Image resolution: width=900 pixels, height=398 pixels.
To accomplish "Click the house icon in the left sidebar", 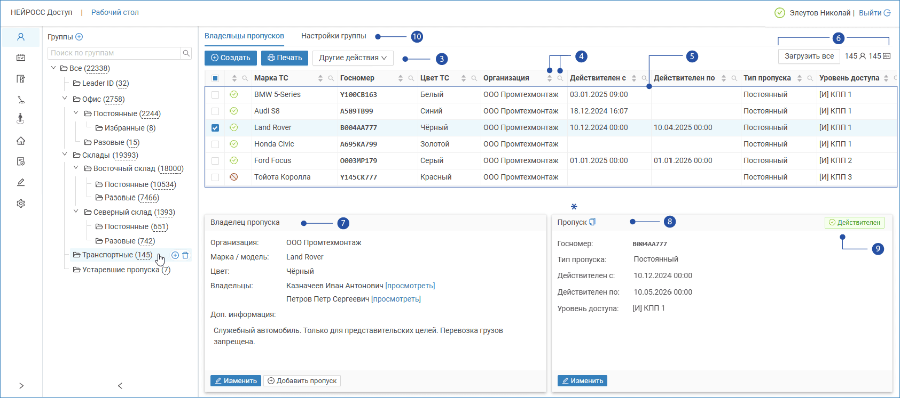I will click(x=21, y=141).
